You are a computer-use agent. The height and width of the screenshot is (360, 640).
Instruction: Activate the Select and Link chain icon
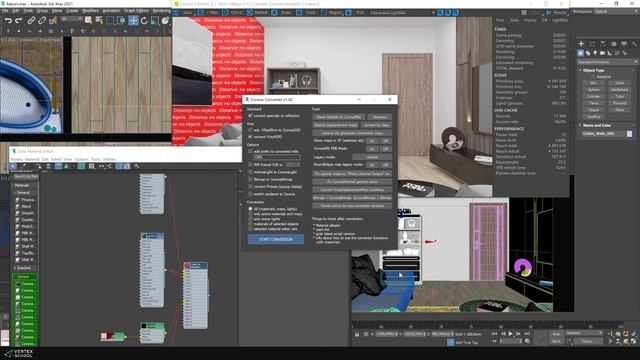pos(31,20)
